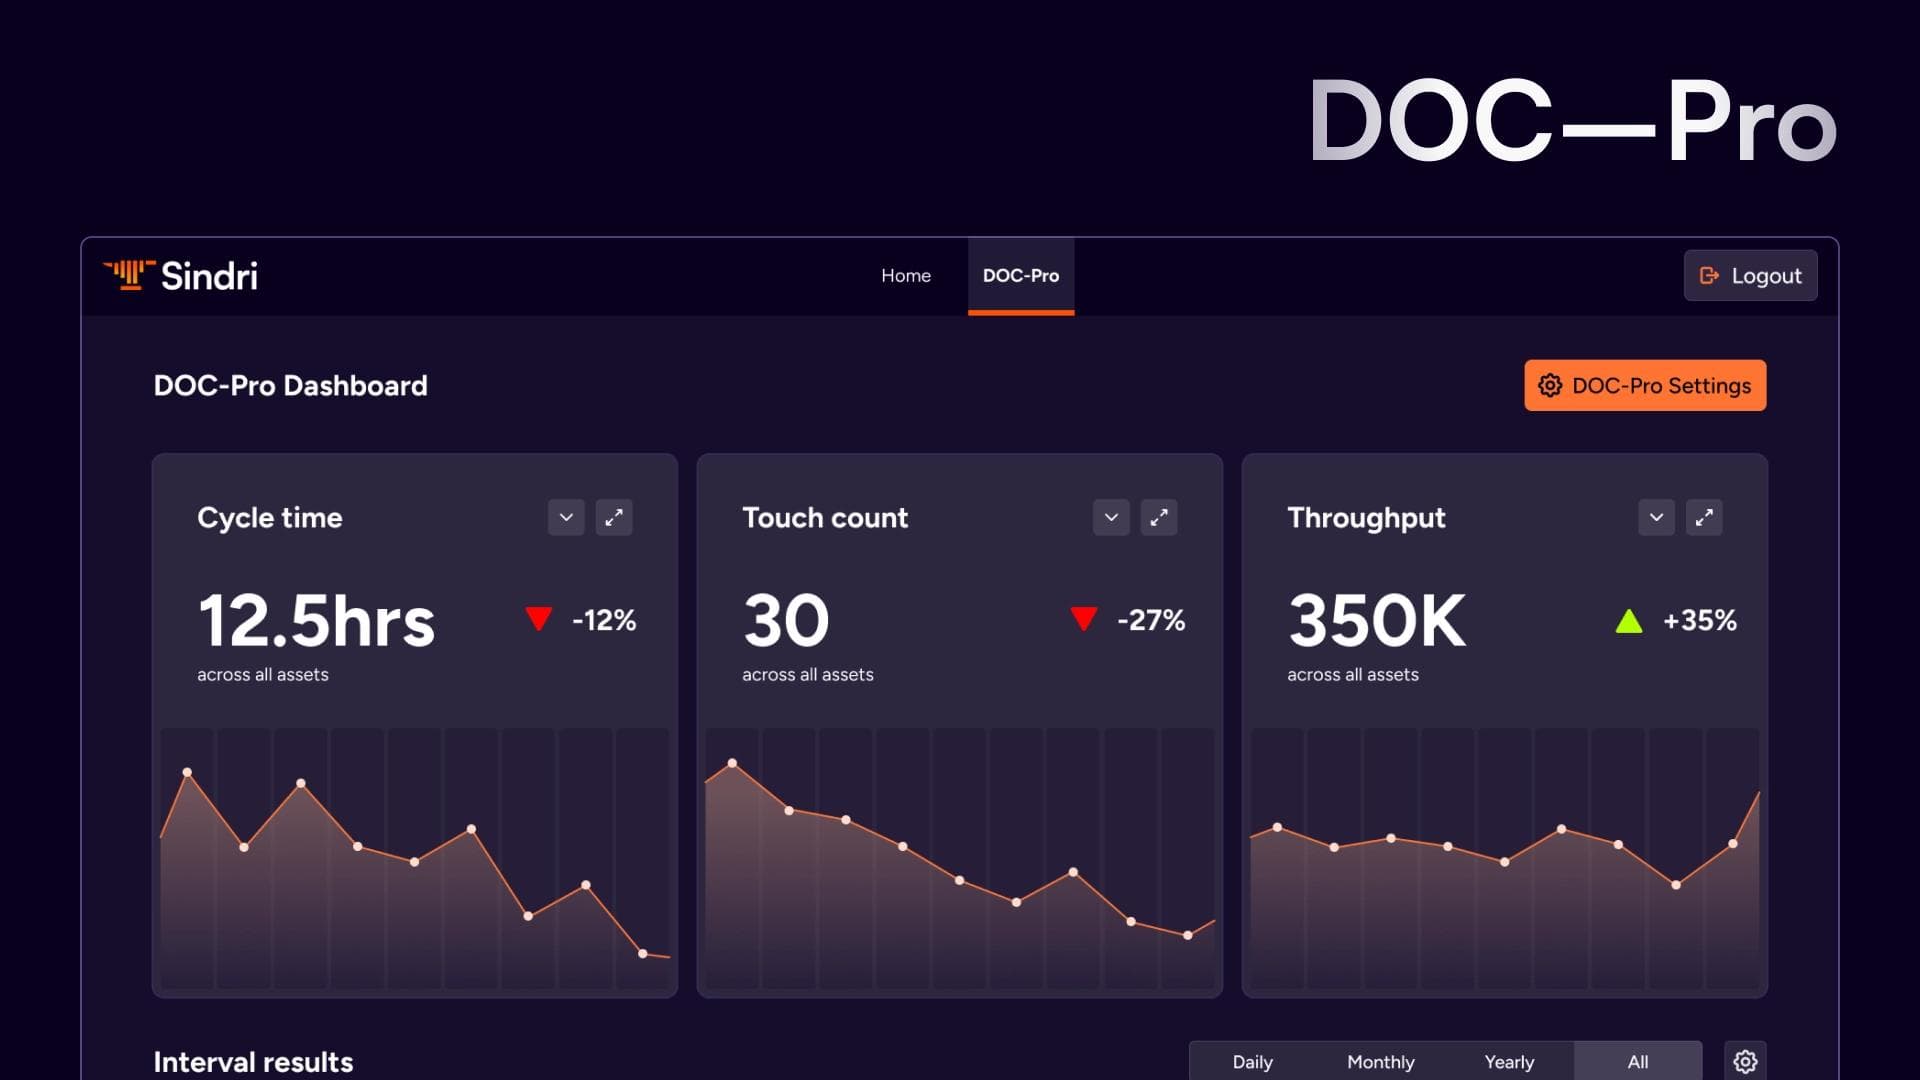Viewport: 1920px width, 1080px height.
Task: Open Interval results gear settings
Action: 1745,1061
